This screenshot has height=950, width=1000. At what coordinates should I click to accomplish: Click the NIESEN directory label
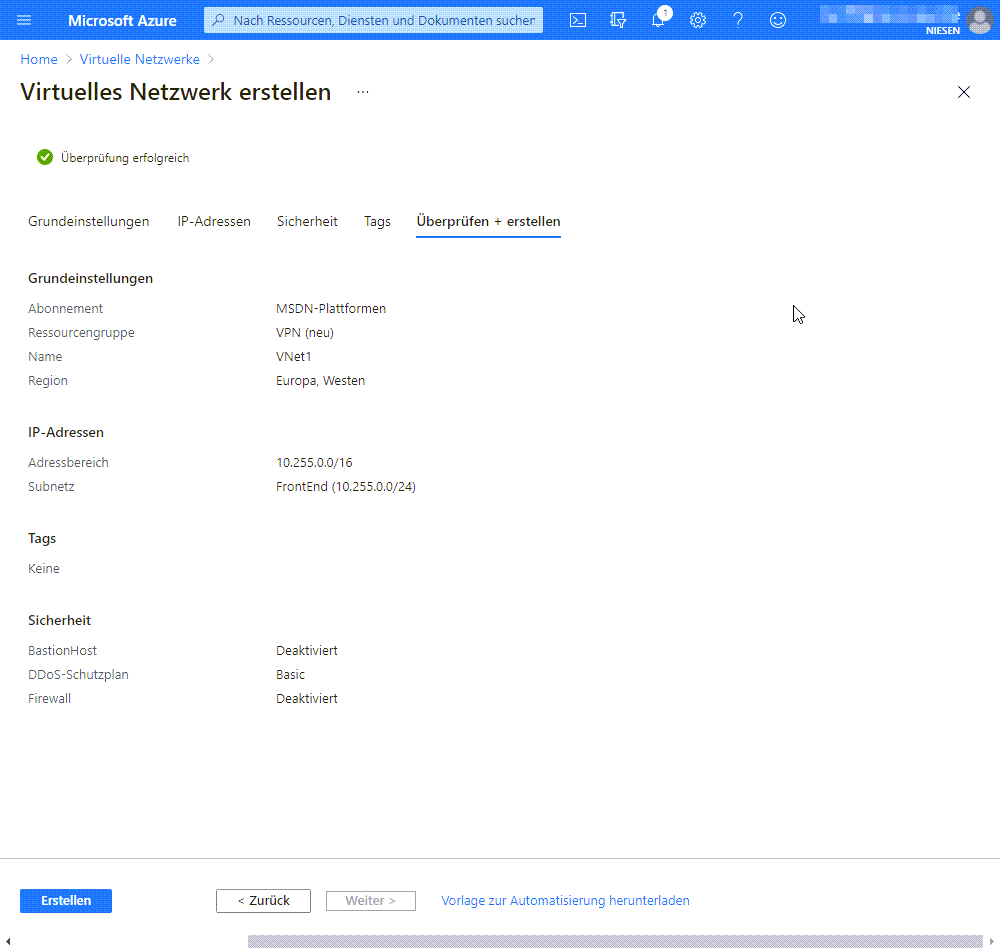(x=943, y=31)
